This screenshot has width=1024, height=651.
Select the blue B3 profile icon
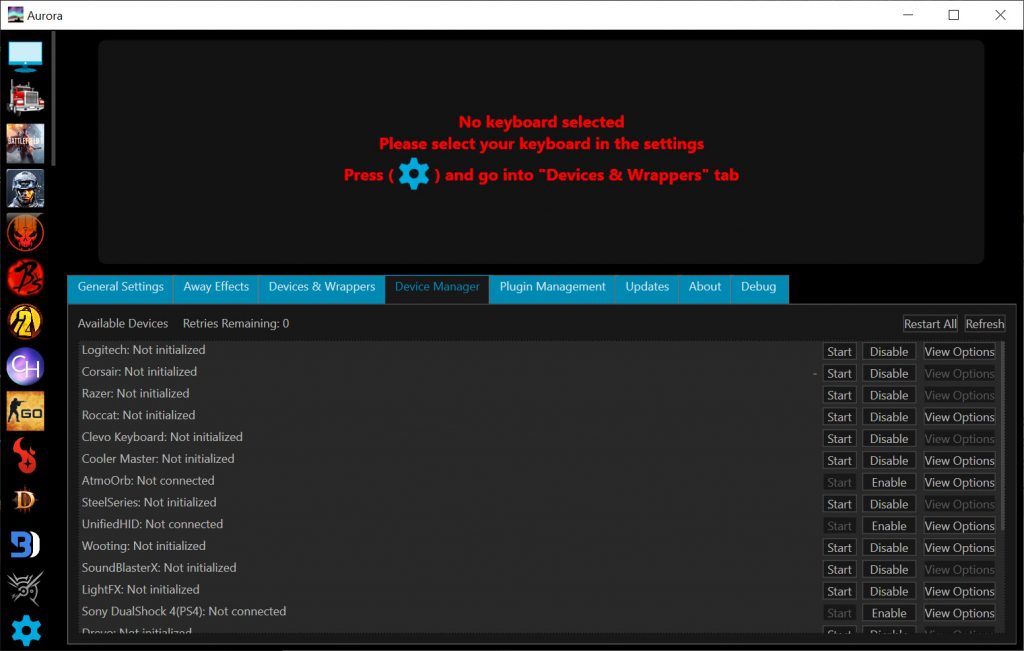click(x=25, y=545)
